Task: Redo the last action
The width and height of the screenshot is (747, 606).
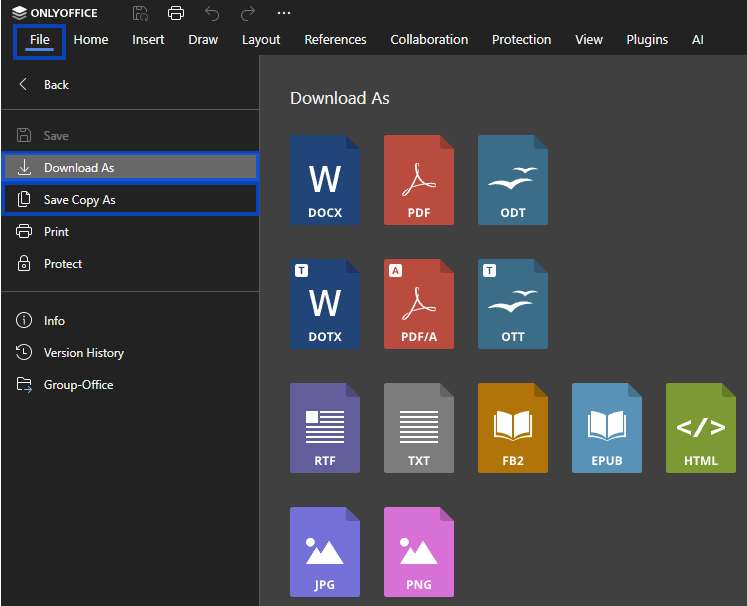Action: pyautogui.click(x=248, y=13)
